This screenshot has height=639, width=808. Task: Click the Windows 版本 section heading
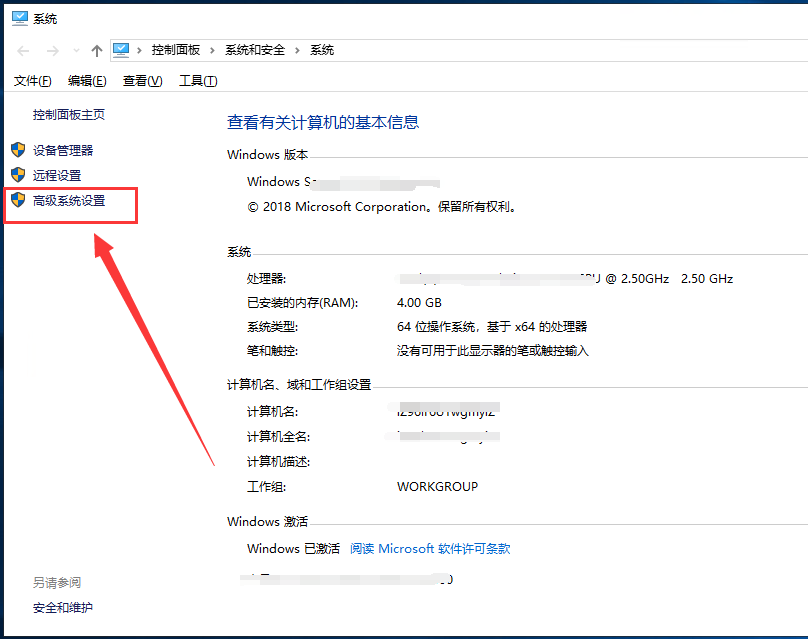pos(267,155)
